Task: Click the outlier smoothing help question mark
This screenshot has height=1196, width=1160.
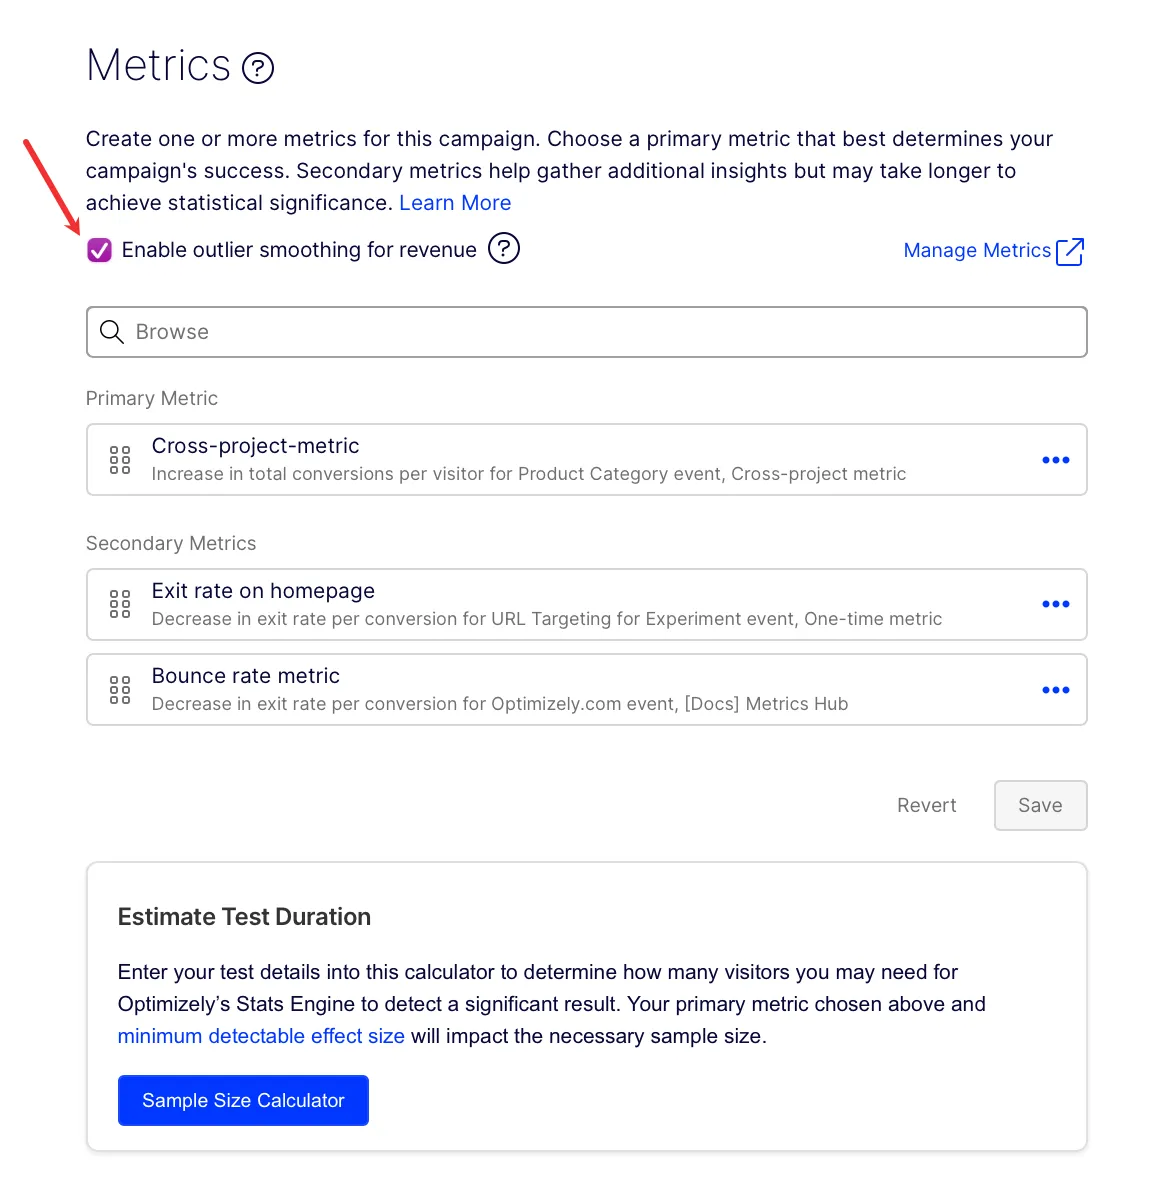Action: tap(503, 249)
